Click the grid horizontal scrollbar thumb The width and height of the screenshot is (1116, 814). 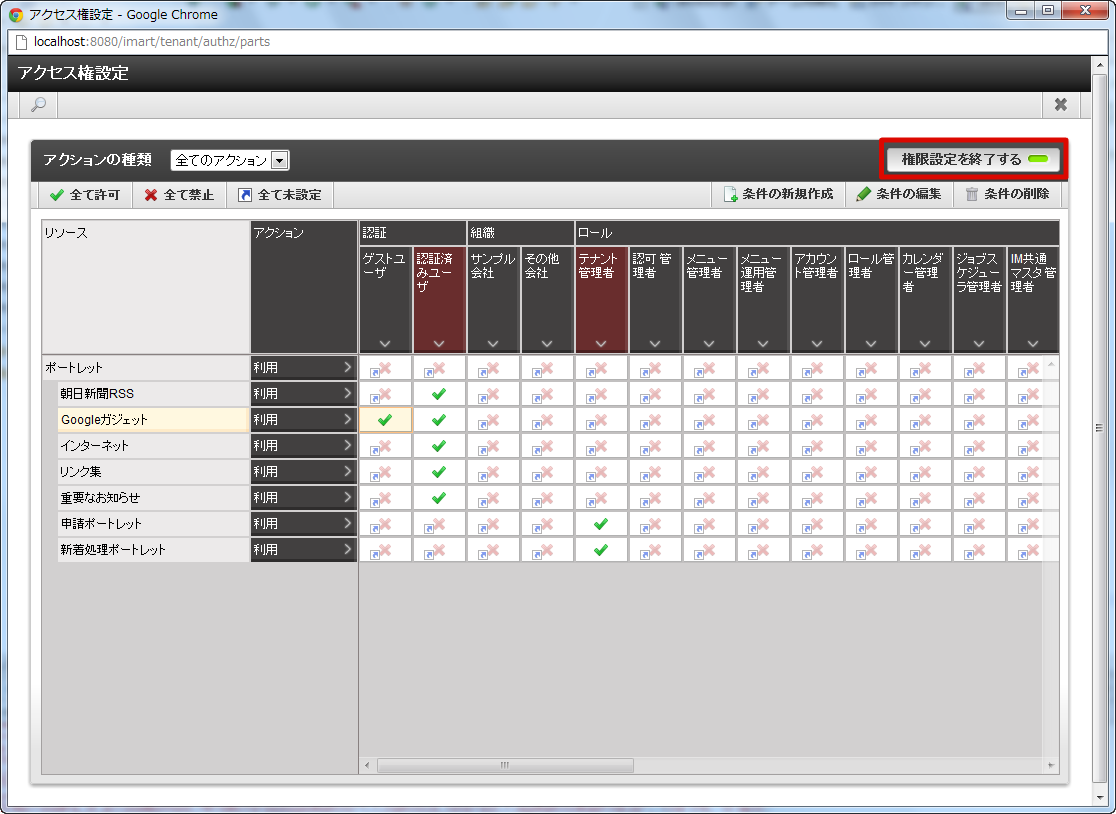(505, 766)
